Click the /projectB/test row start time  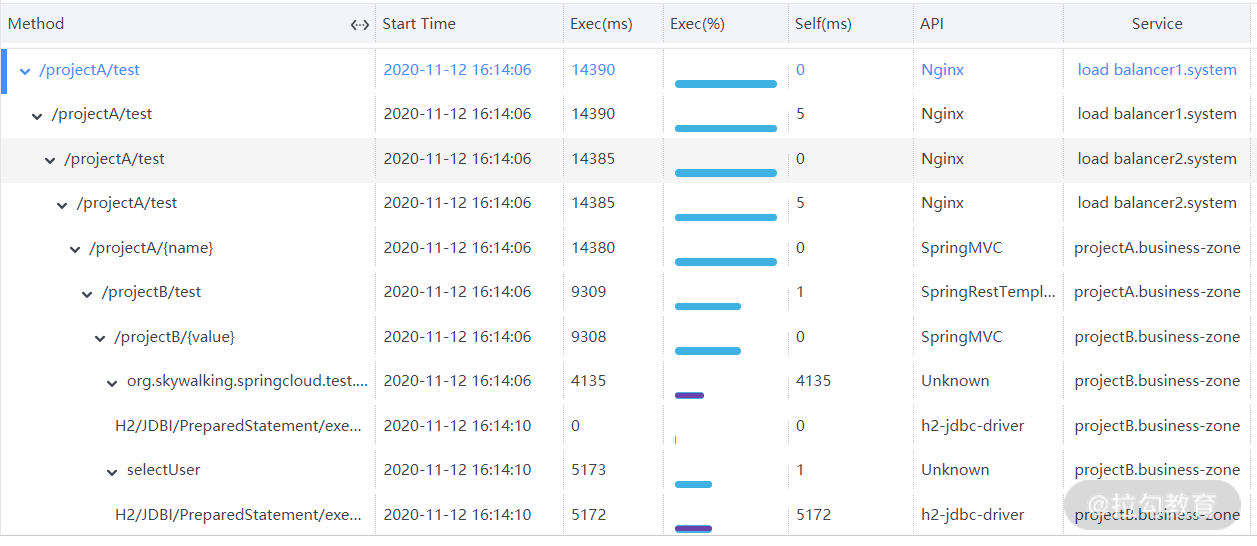457,292
